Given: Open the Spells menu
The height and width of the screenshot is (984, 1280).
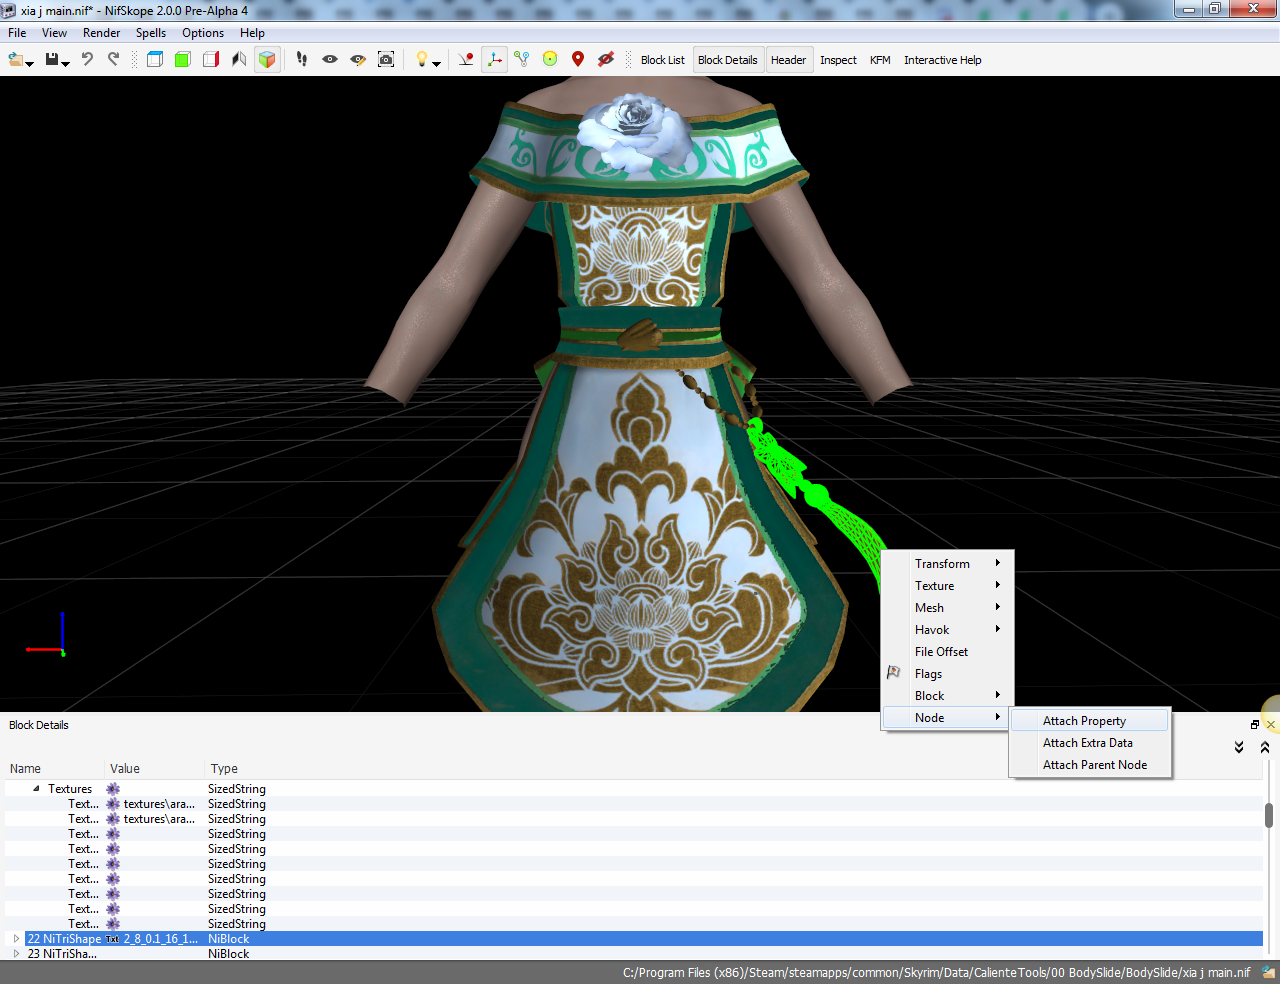Looking at the screenshot, I should tap(151, 33).
